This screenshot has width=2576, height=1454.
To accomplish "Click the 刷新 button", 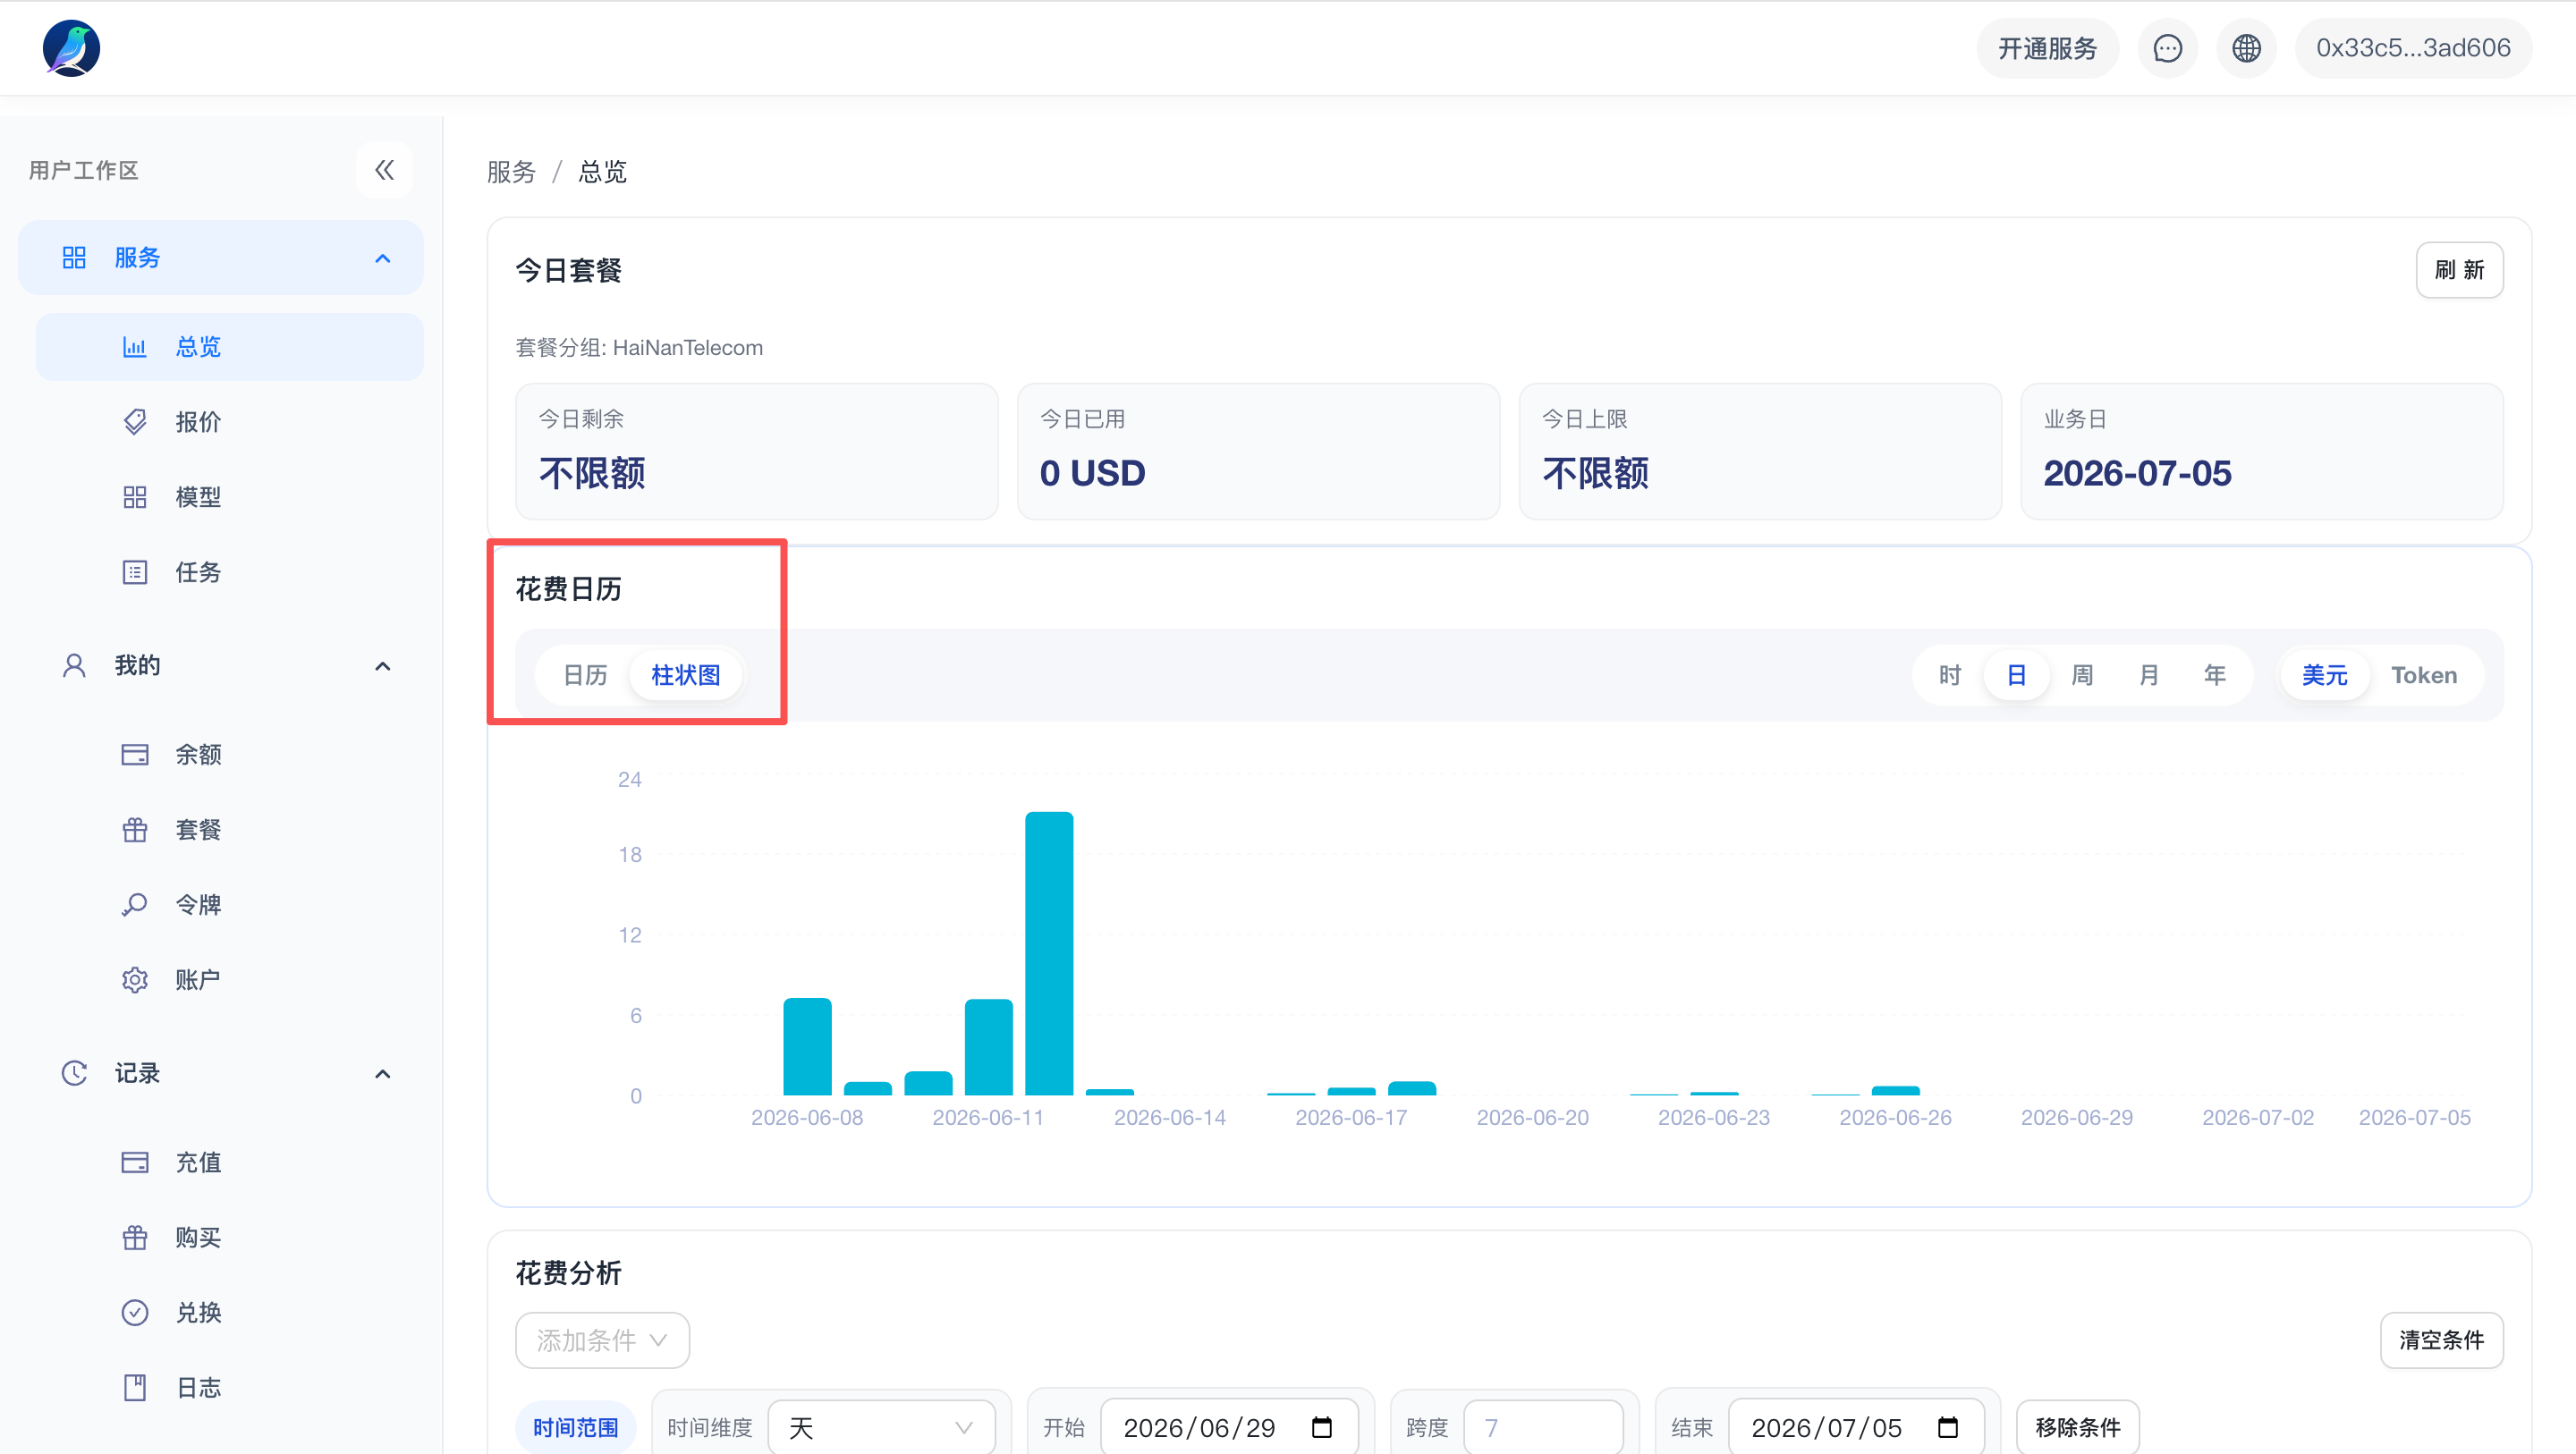I will tap(2459, 270).
